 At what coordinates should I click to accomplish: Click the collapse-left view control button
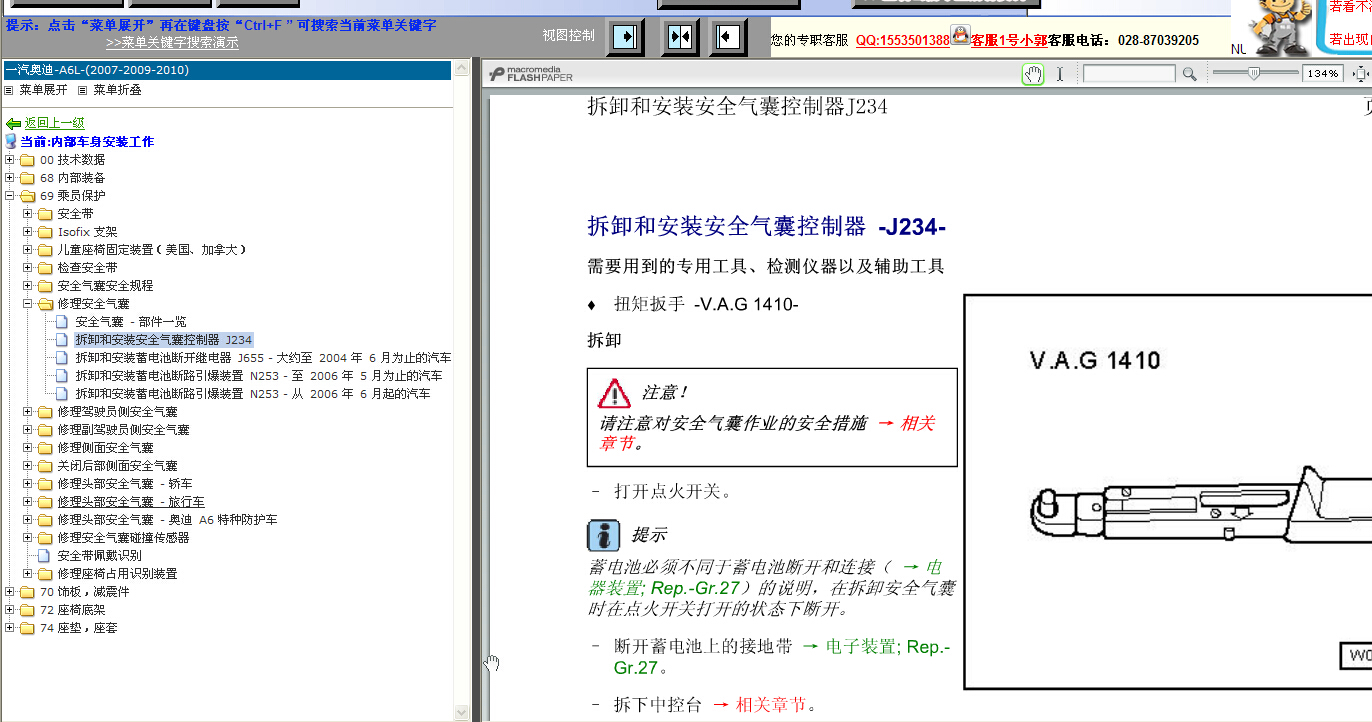[x=729, y=38]
